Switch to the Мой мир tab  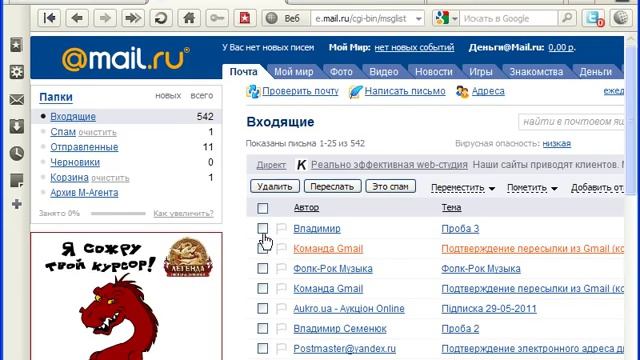293,72
